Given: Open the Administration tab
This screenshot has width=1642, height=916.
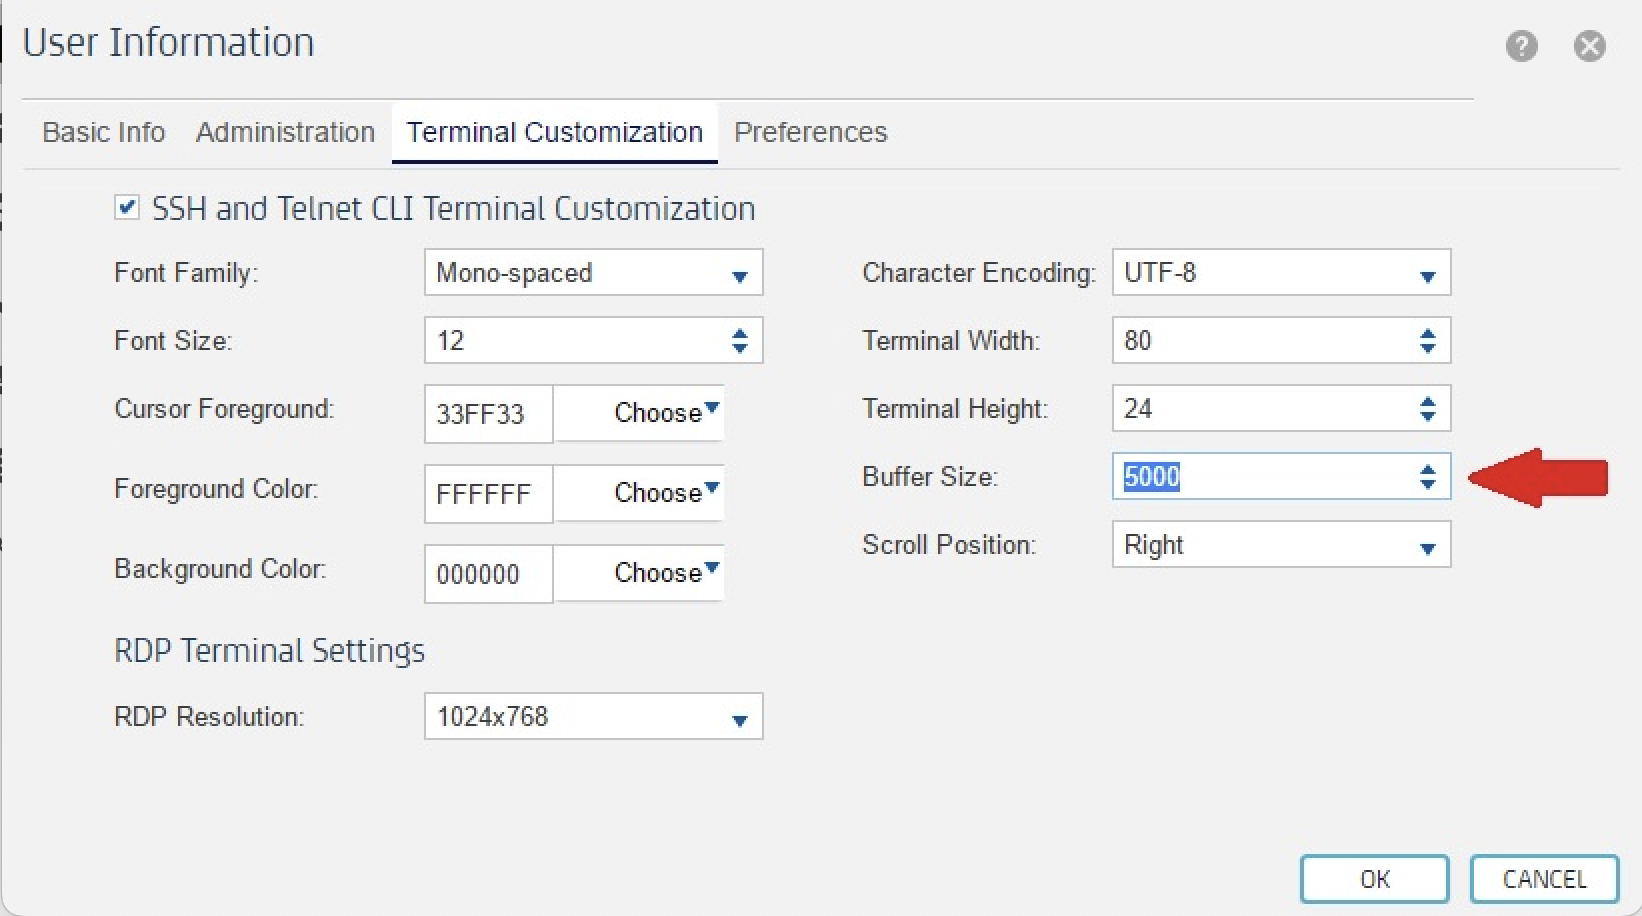Looking at the screenshot, I should [285, 132].
